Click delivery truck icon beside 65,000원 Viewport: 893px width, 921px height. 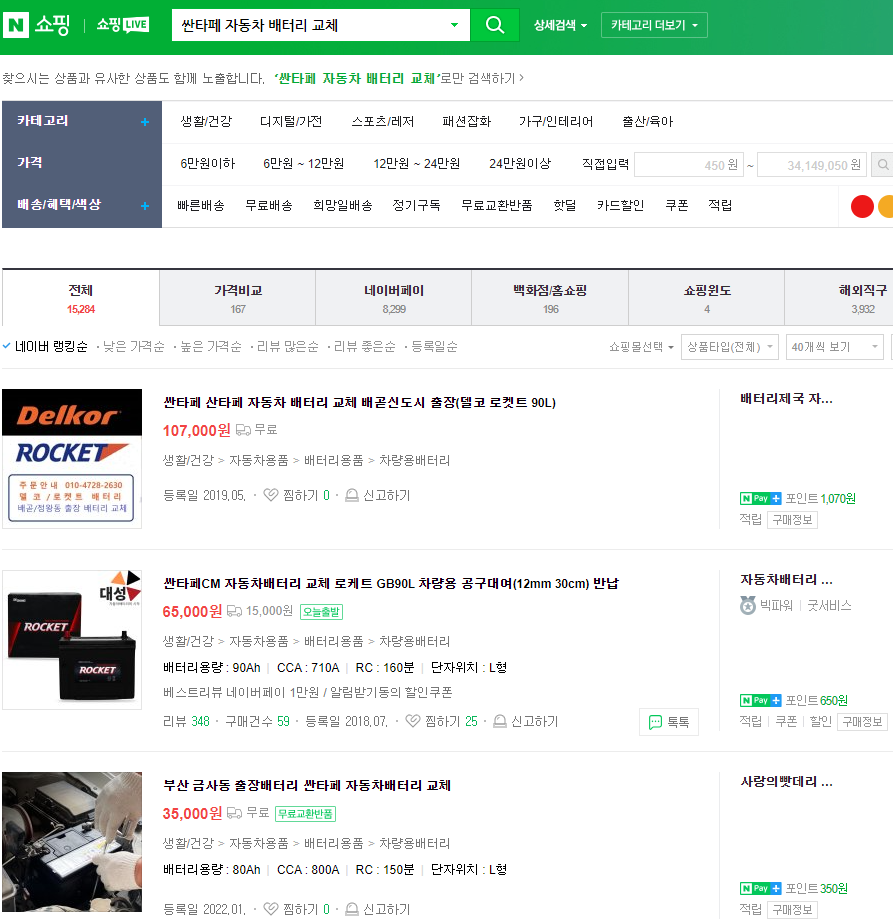pyautogui.click(x=234, y=611)
